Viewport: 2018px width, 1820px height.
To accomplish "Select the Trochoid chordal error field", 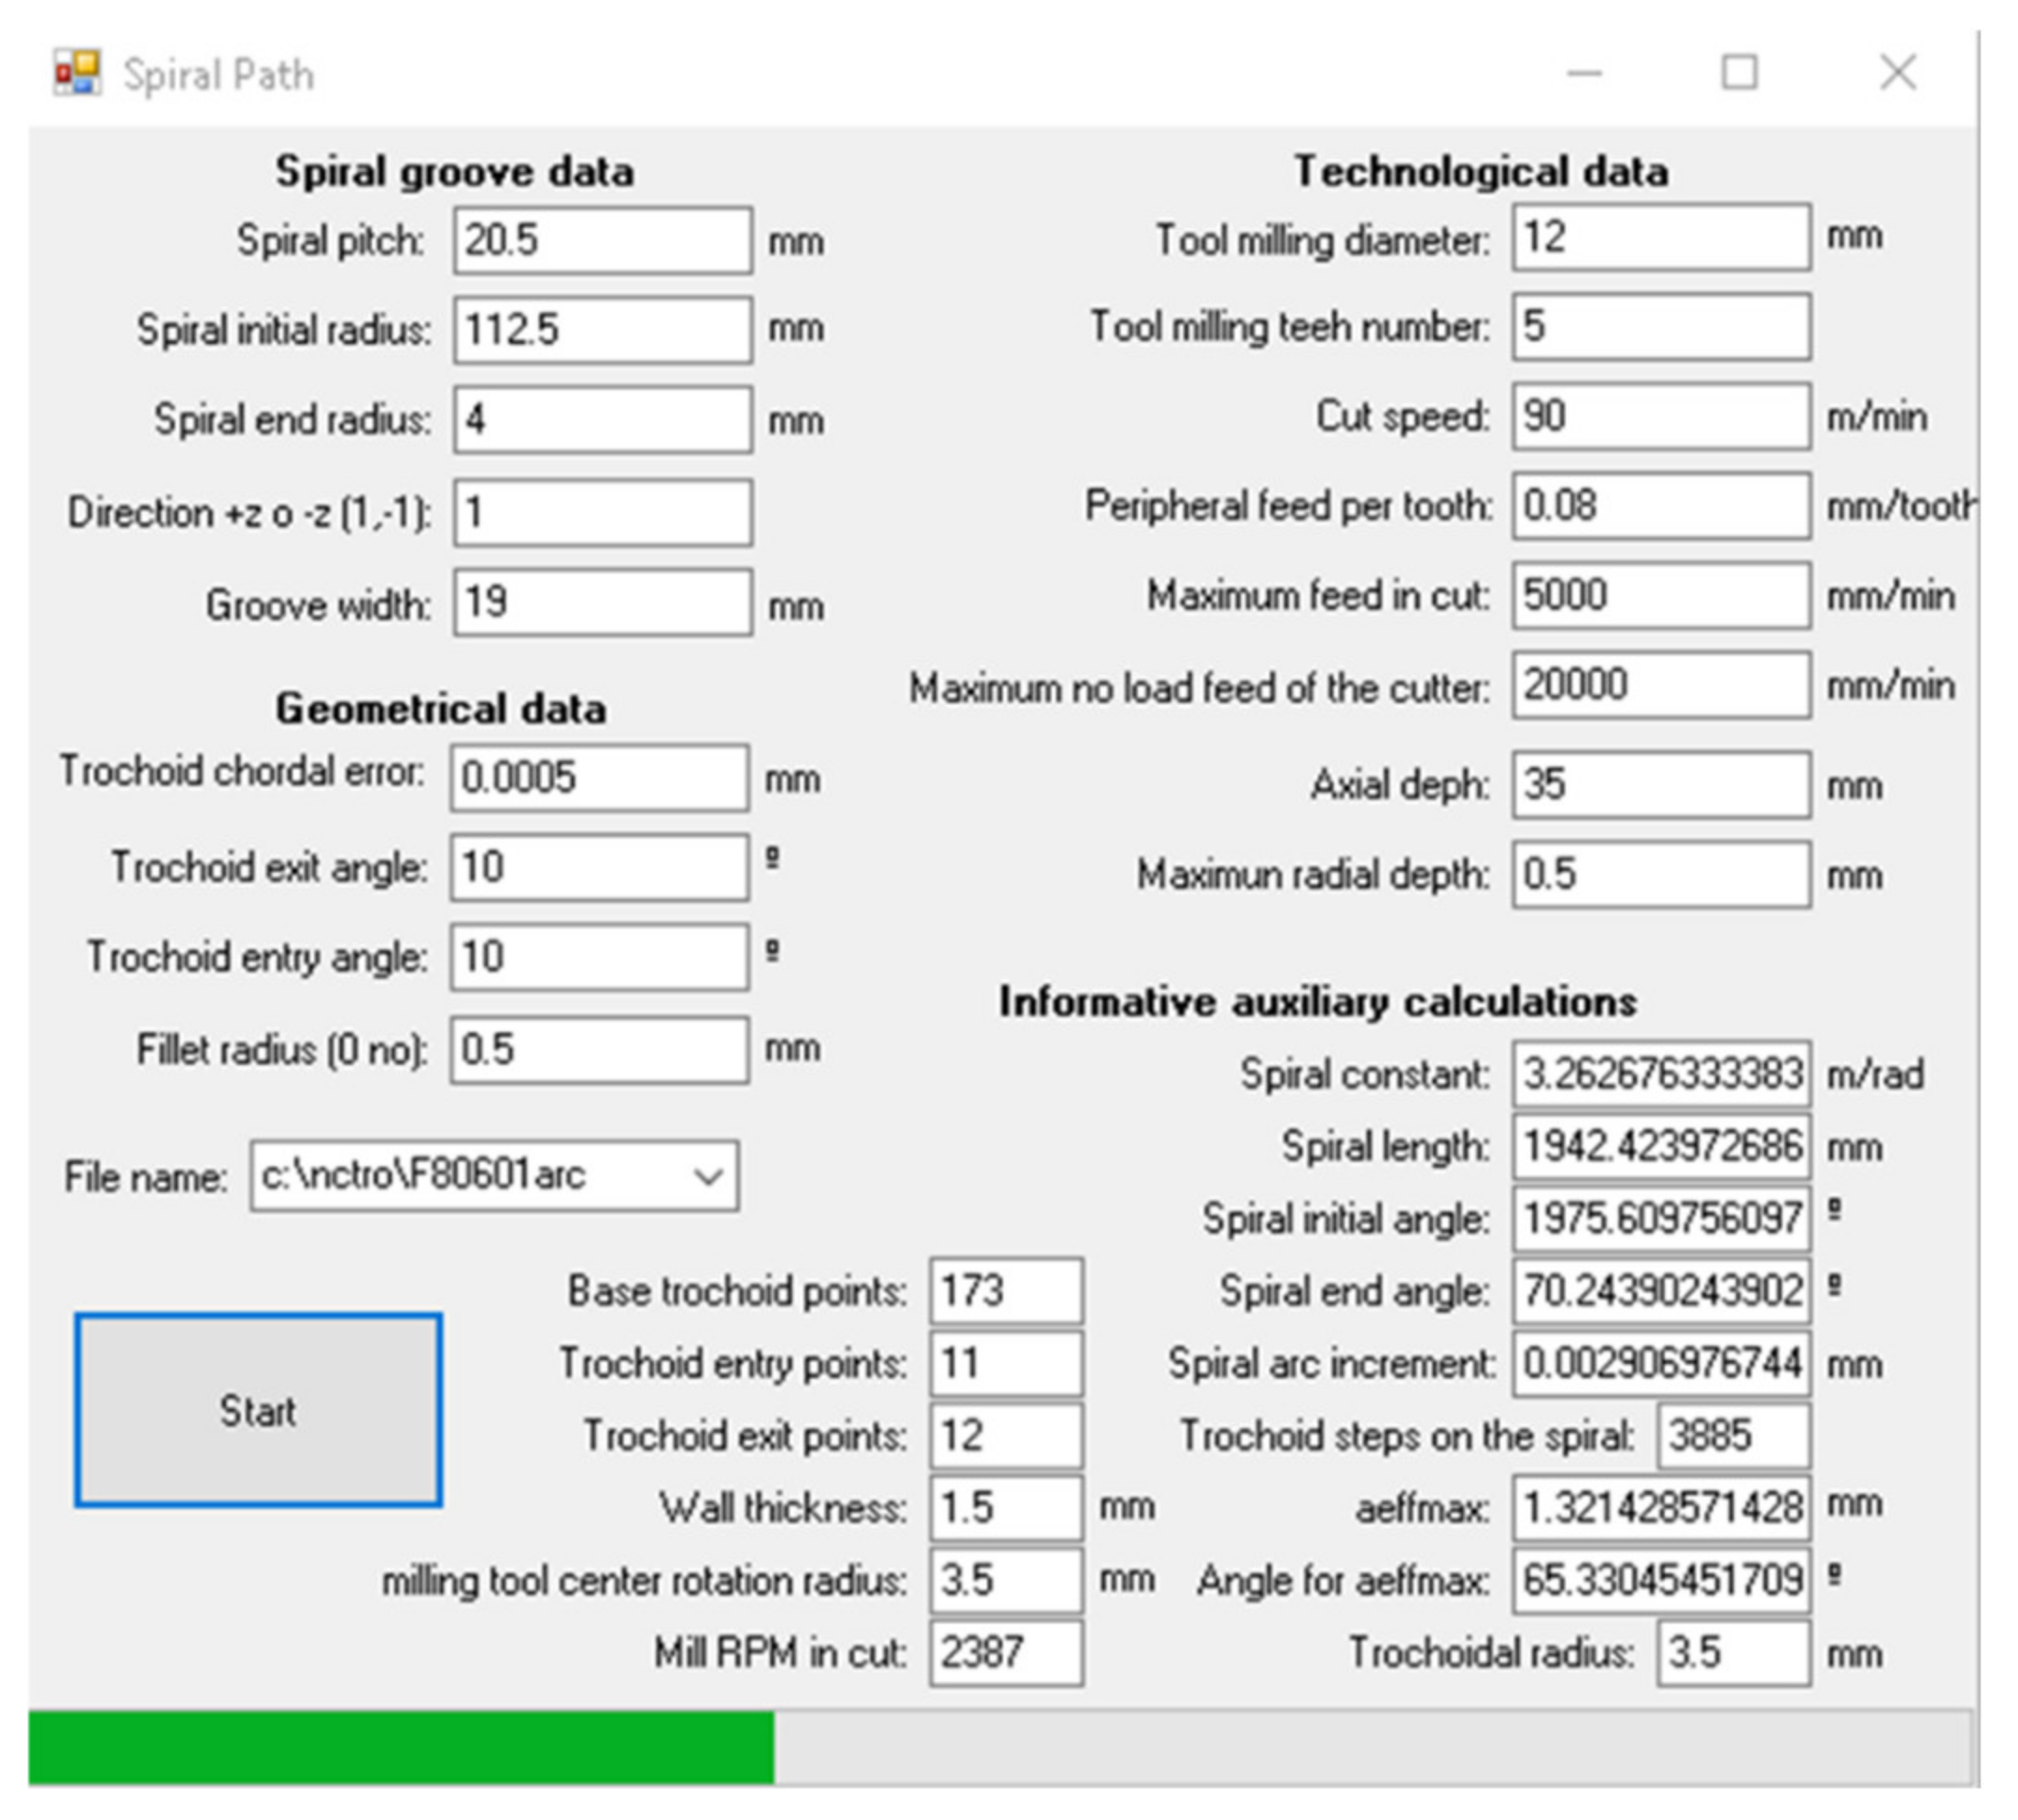I will (x=599, y=778).
